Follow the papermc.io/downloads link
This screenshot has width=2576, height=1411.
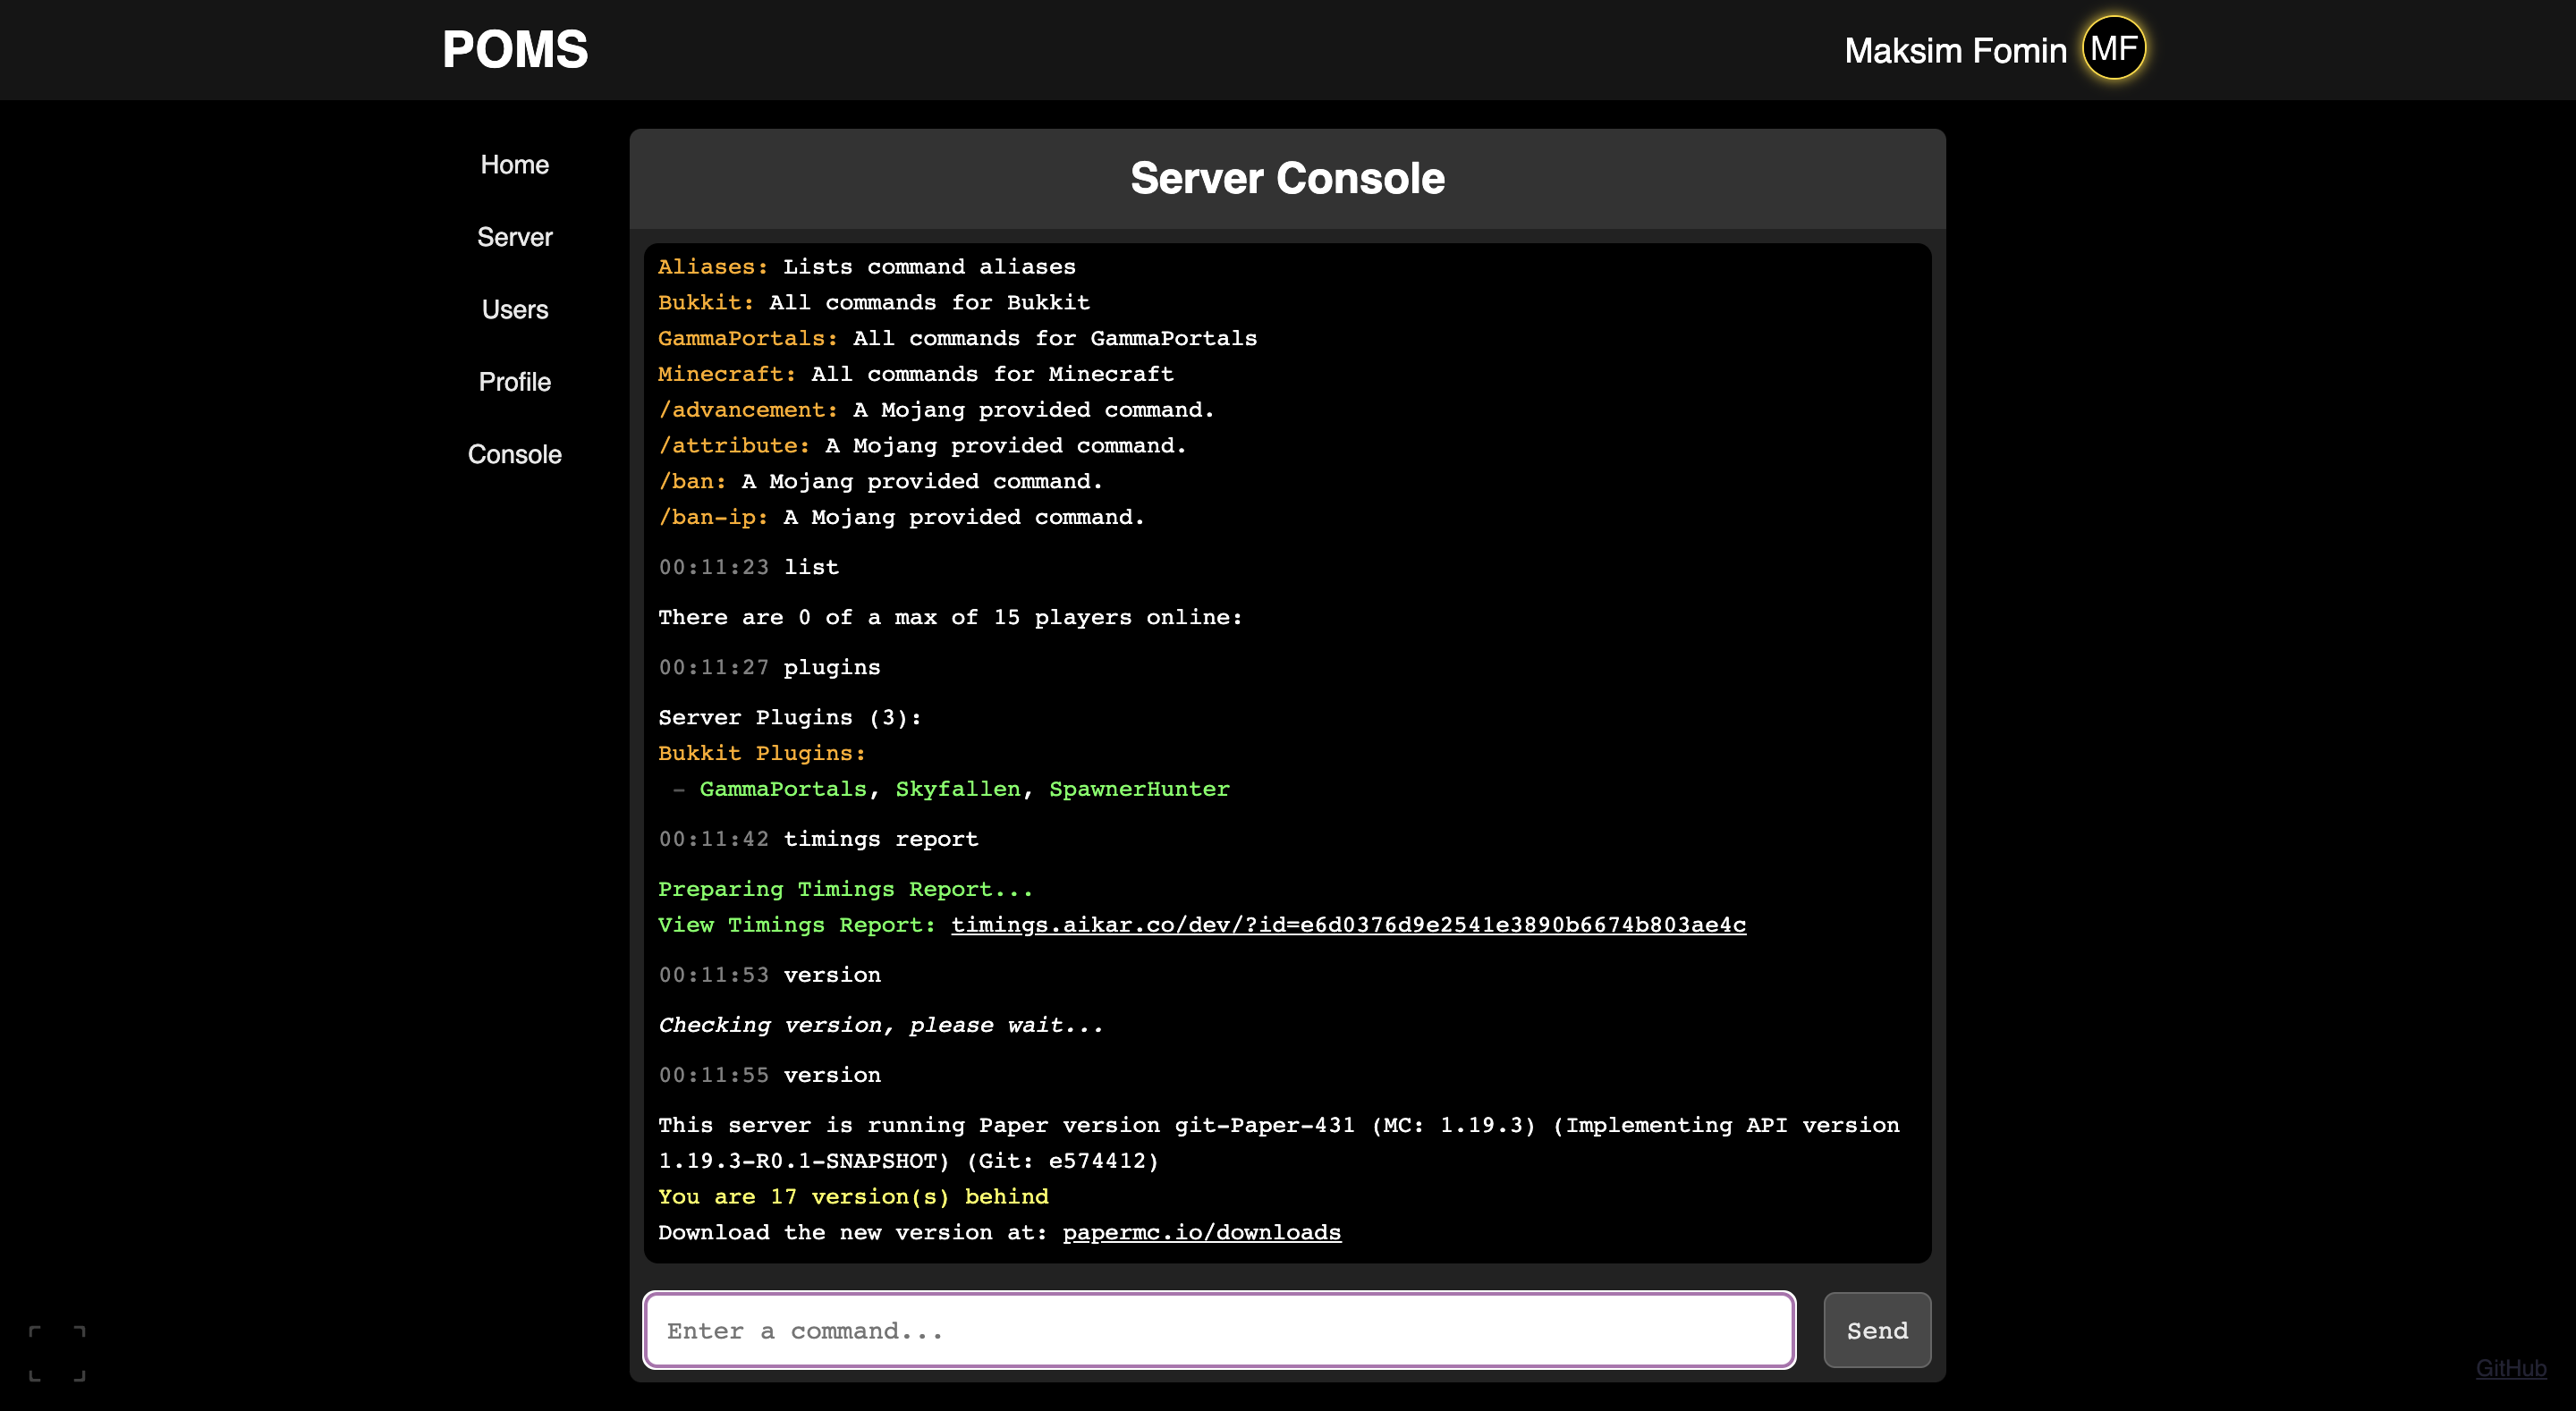(x=1201, y=1232)
